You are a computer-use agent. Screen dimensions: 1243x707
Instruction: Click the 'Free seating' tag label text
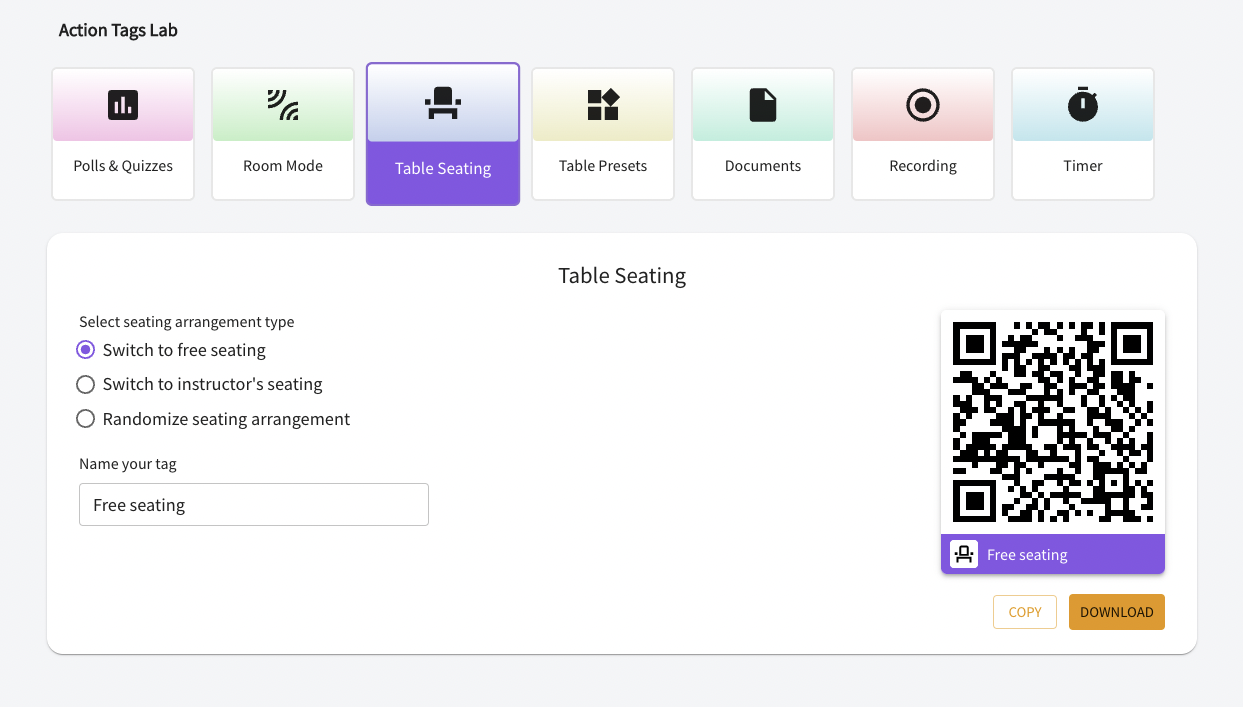pos(1027,555)
